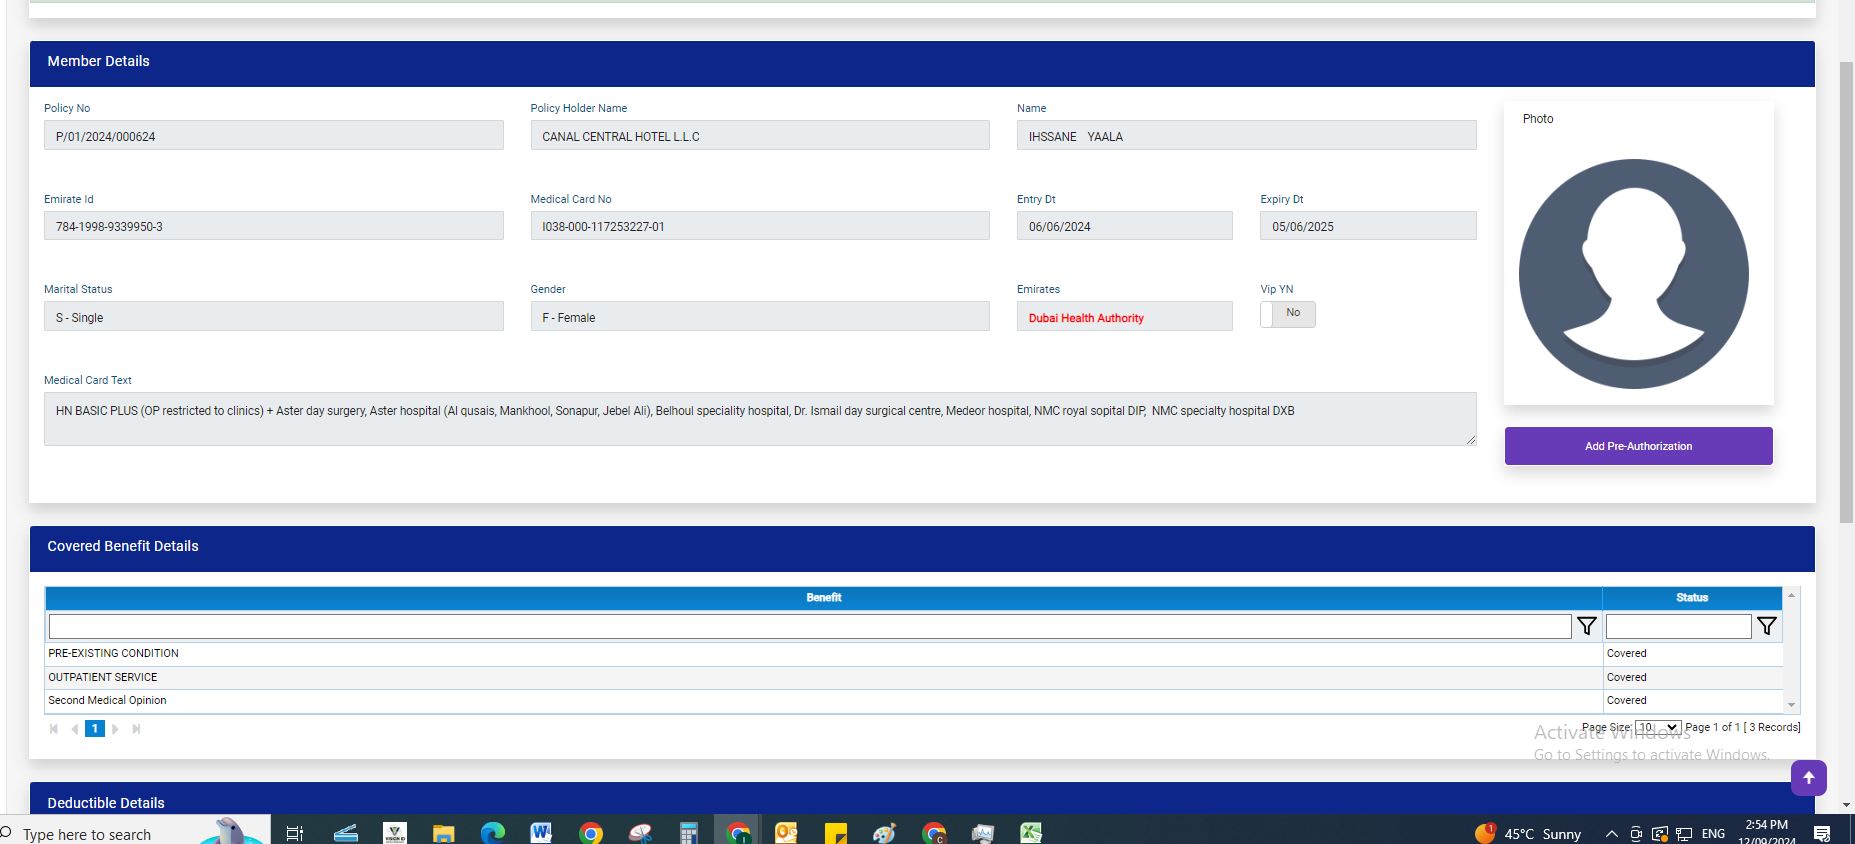1855x844 pixels.
Task: Click the Policy No field
Action: pos(273,136)
